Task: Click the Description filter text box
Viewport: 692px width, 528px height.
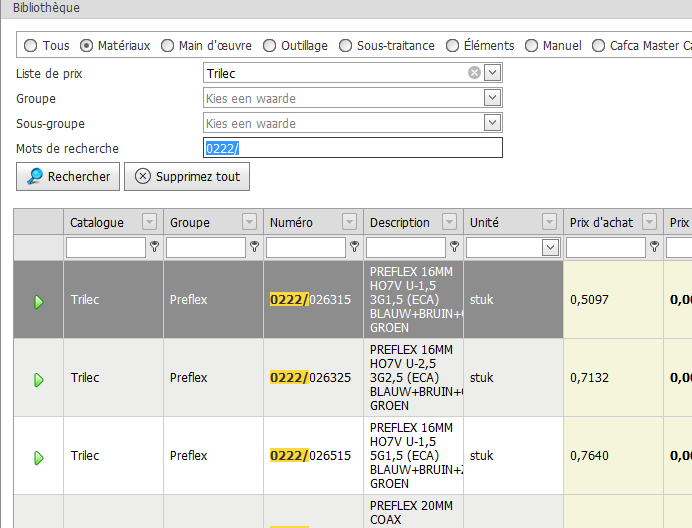Action: pyautogui.click(x=406, y=247)
